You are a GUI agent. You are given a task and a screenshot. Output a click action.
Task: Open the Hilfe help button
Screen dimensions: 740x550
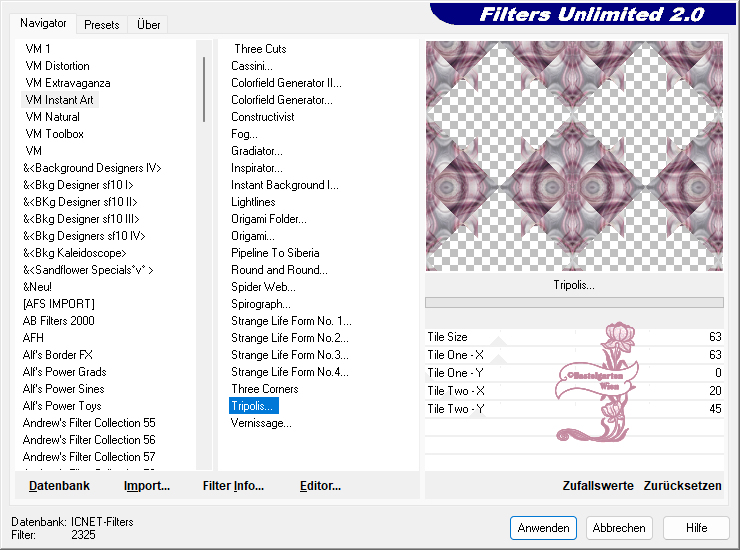(x=696, y=528)
